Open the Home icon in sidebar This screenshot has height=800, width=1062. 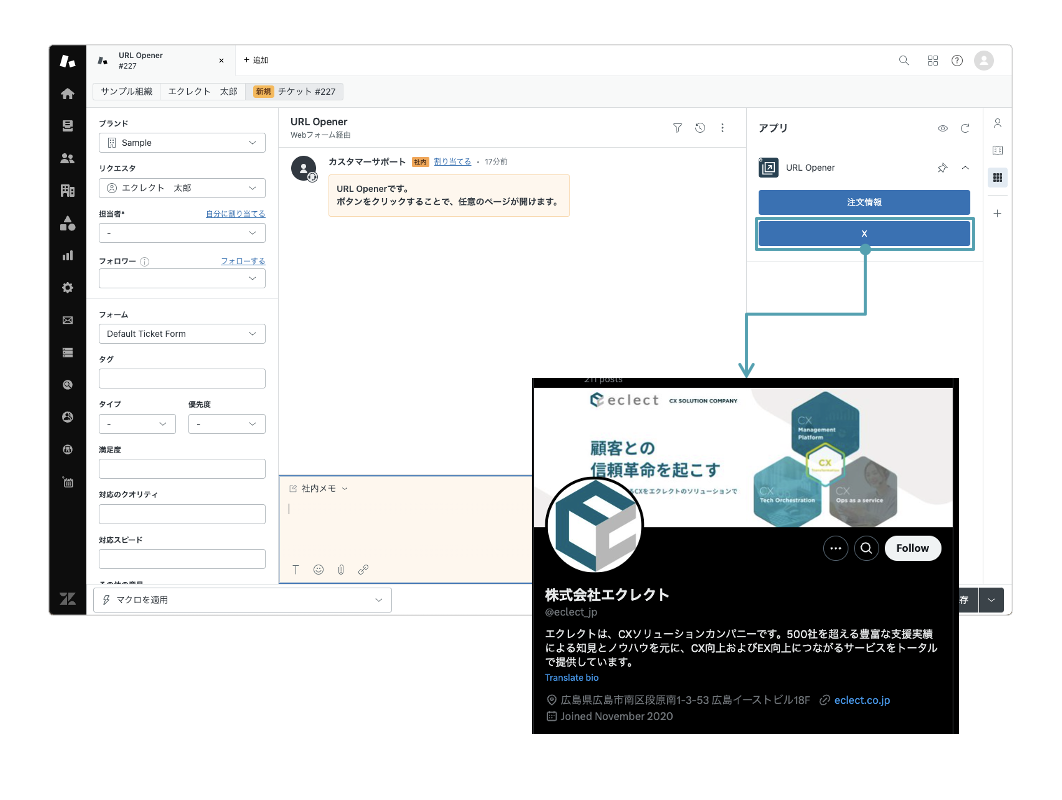pyautogui.click(x=68, y=94)
